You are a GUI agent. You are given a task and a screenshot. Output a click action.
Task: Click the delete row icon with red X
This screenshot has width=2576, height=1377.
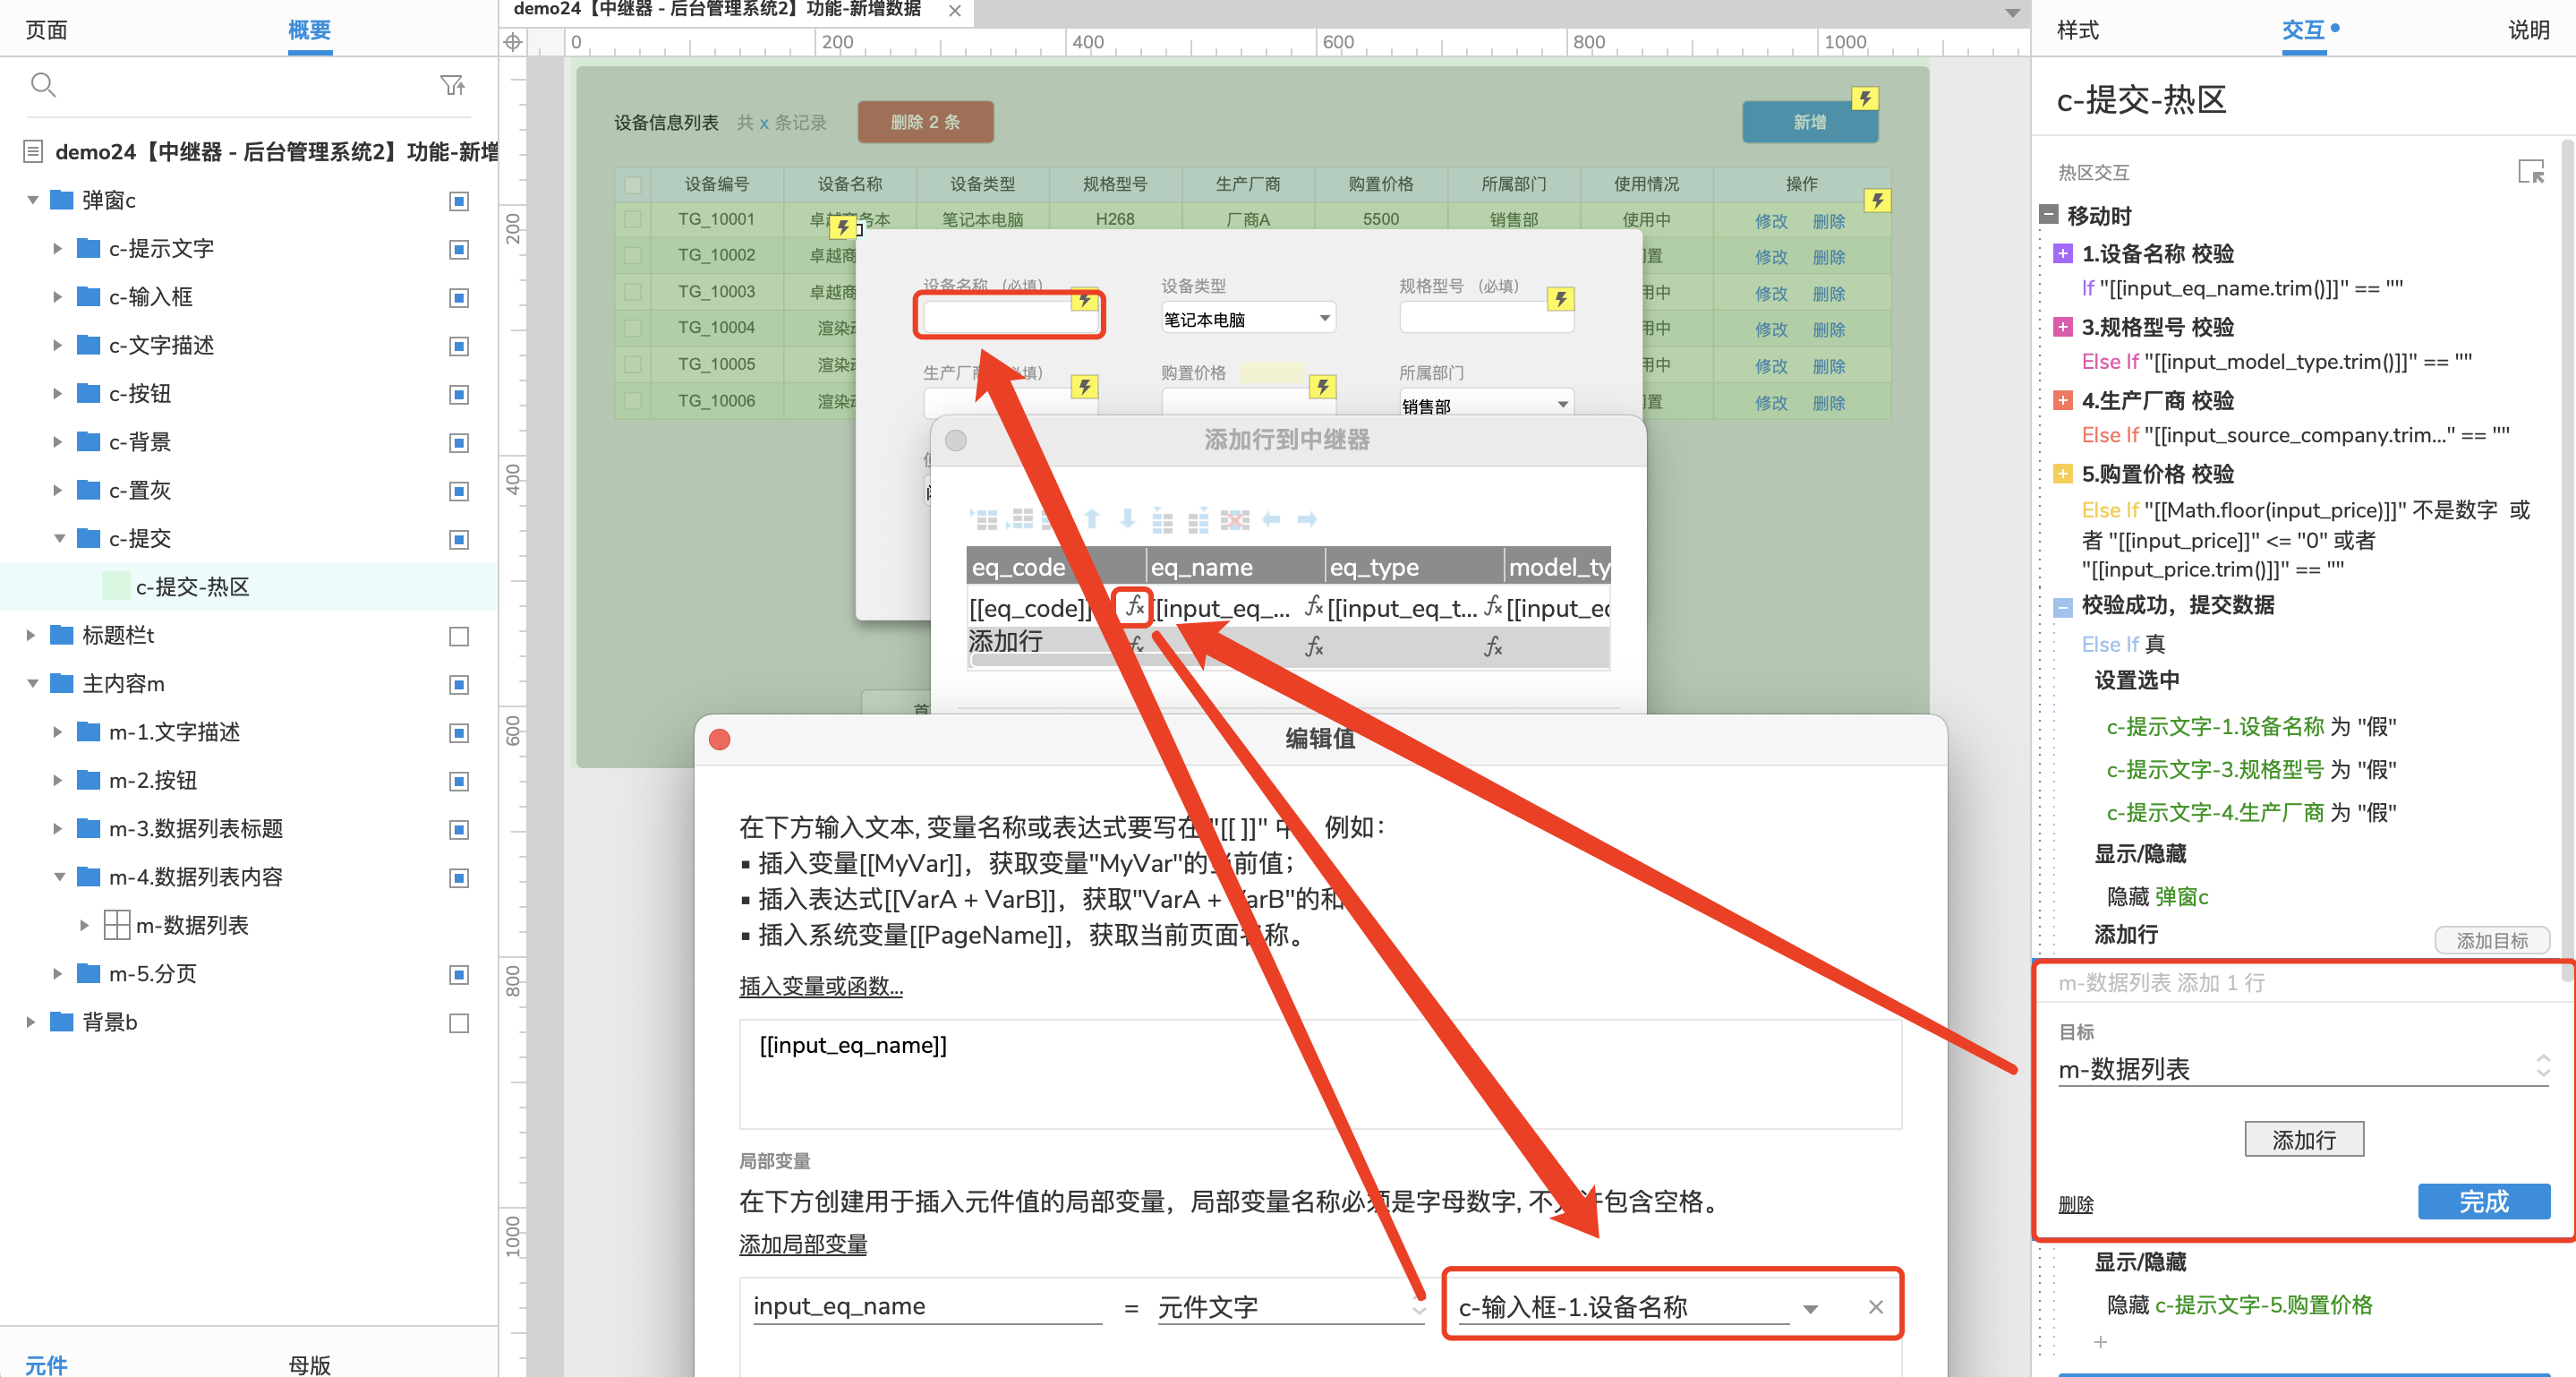pyautogui.click(x=1235, y=519)
